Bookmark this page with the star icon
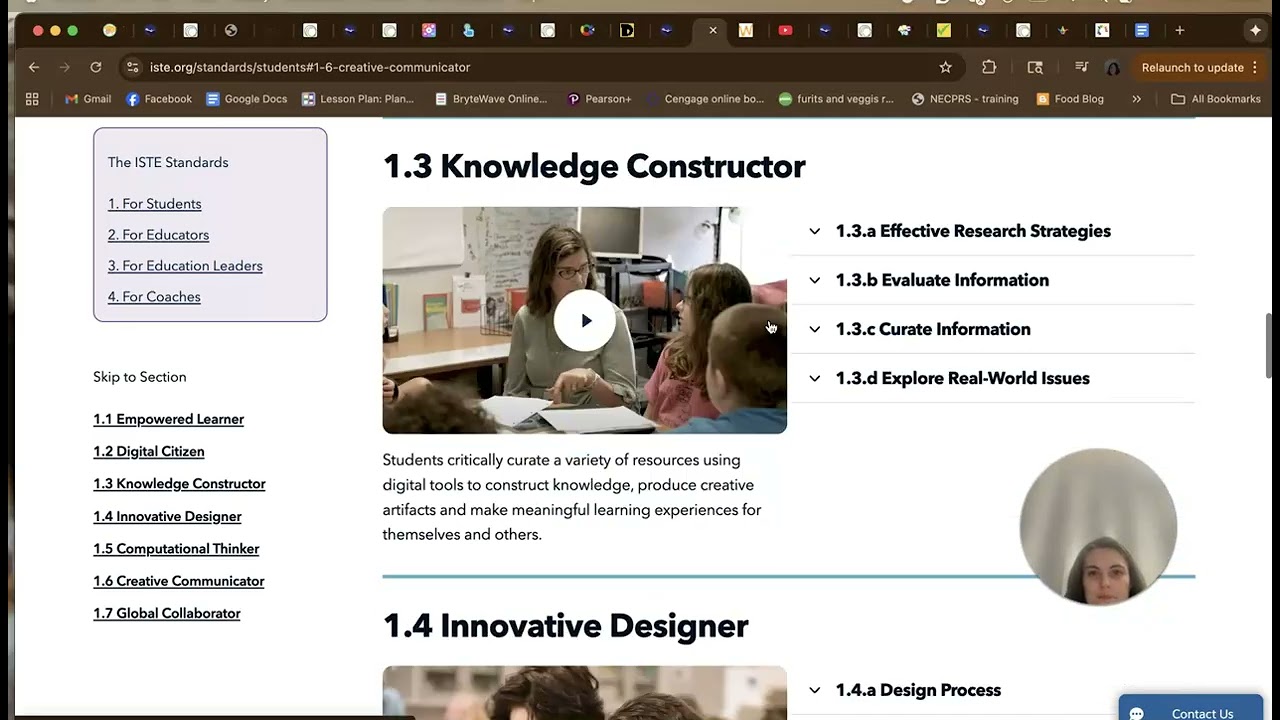 [x=946, y=67]
